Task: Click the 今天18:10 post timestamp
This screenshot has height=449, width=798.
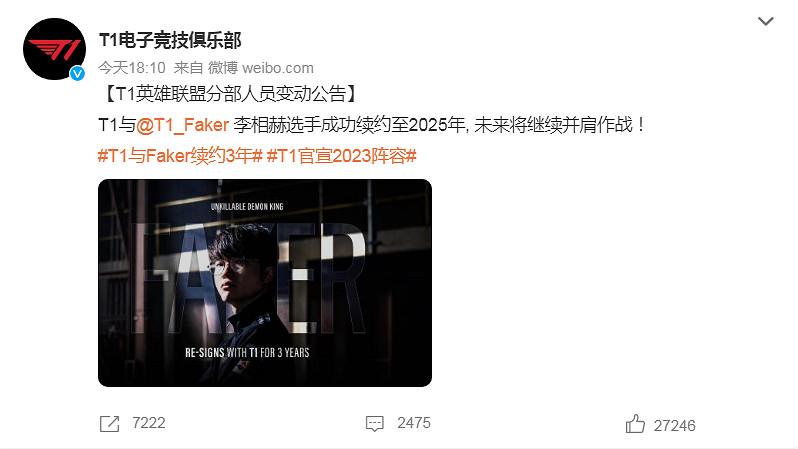Action: tap(132, 68)
